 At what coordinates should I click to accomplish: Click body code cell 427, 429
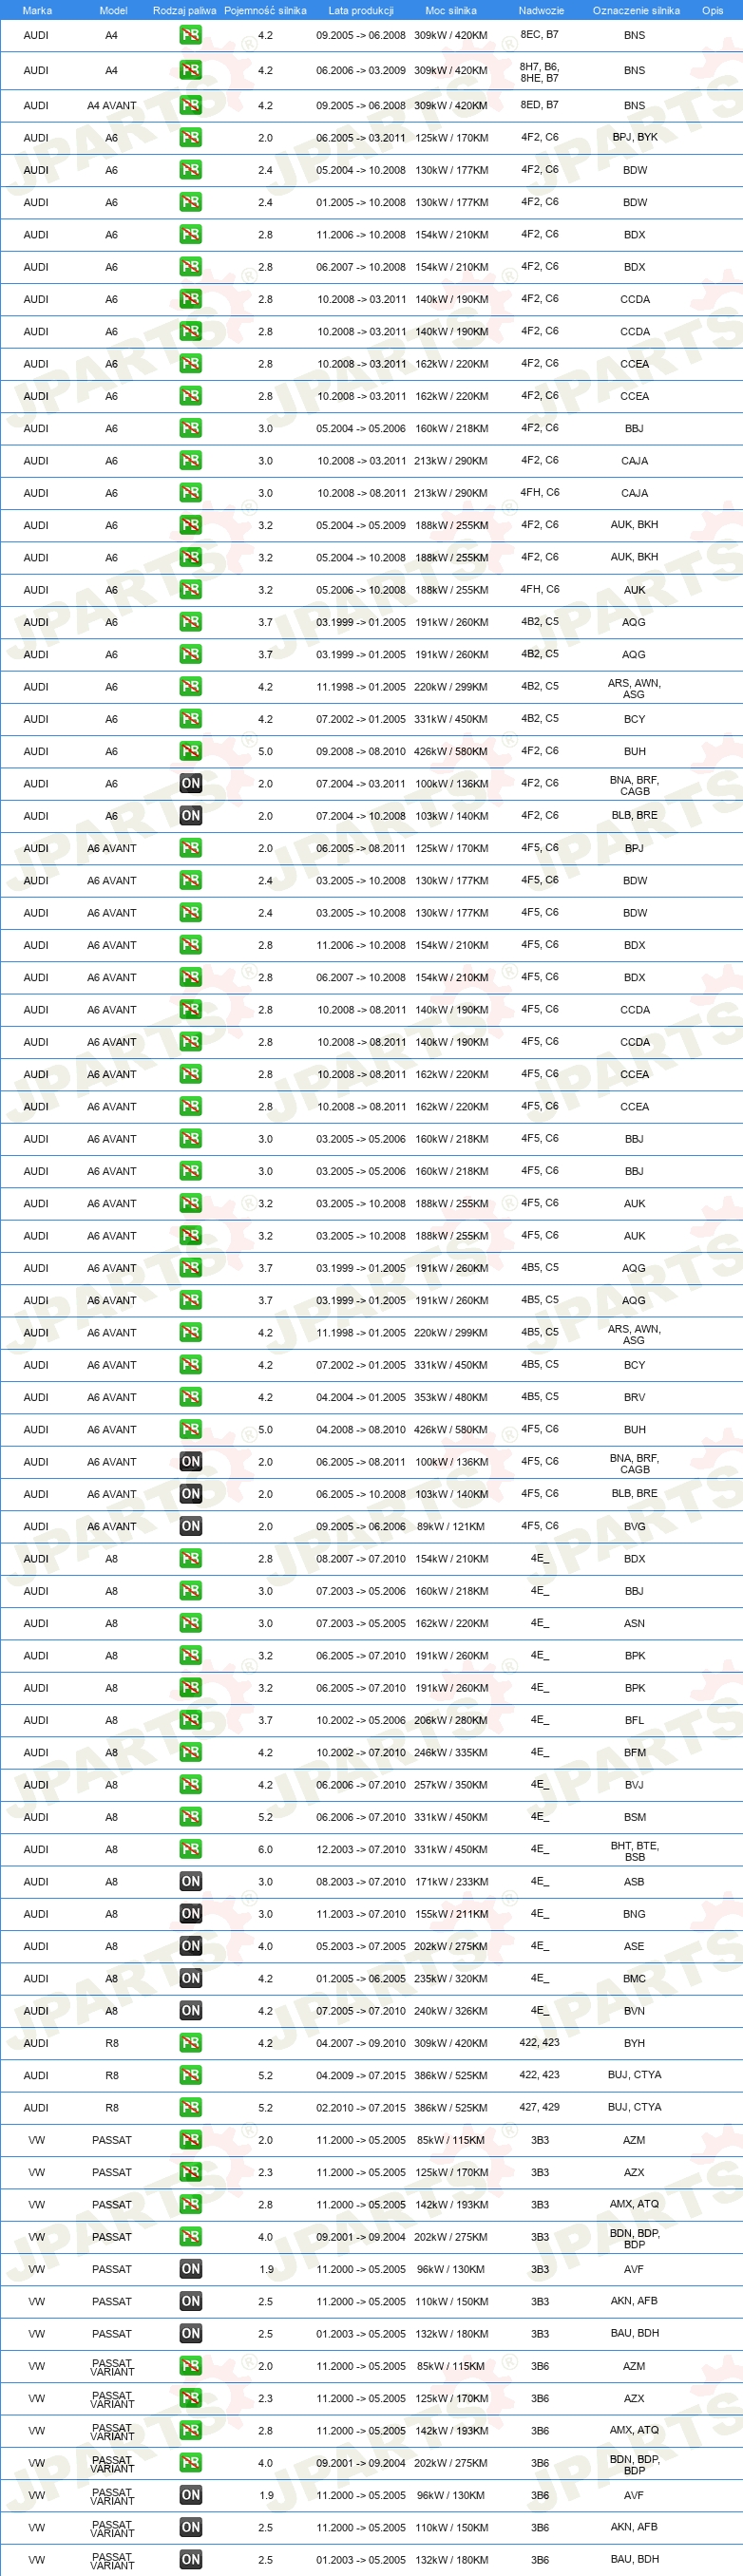pos(539,2107)
